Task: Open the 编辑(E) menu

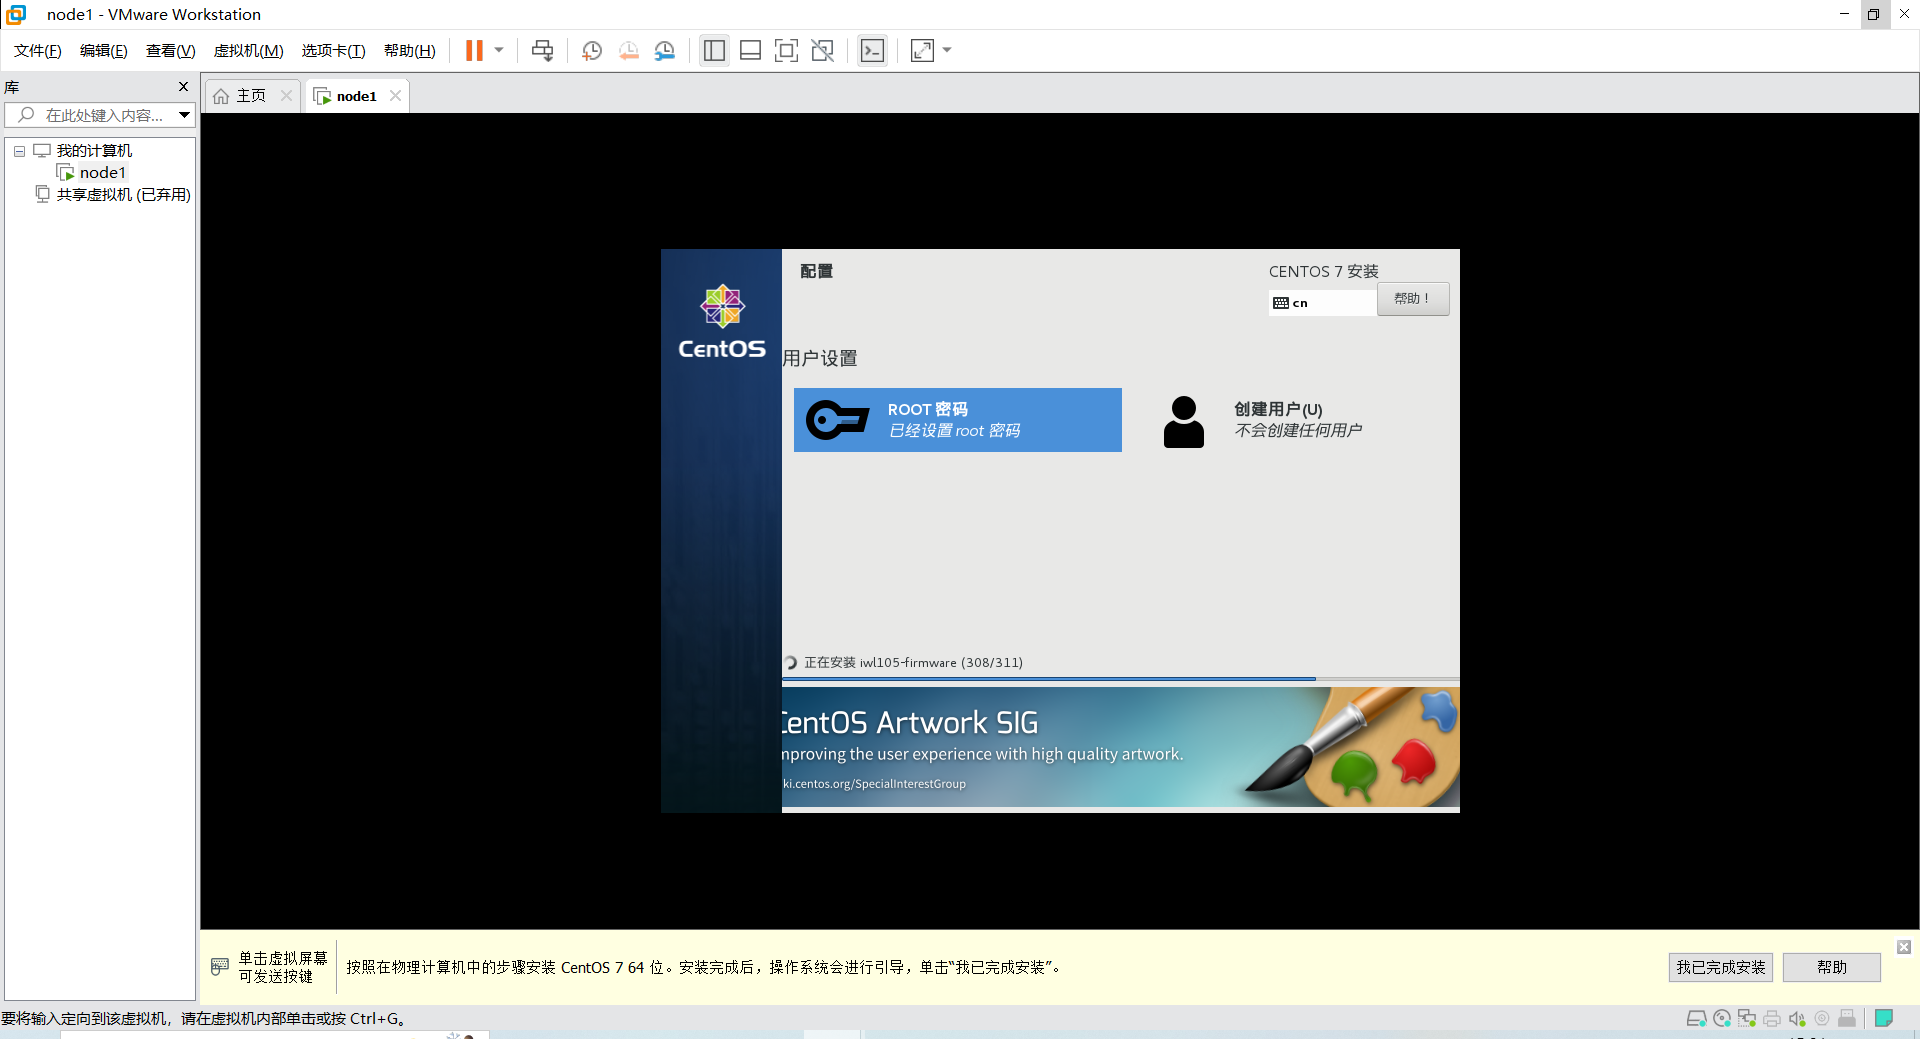Action: pos(104,51)
